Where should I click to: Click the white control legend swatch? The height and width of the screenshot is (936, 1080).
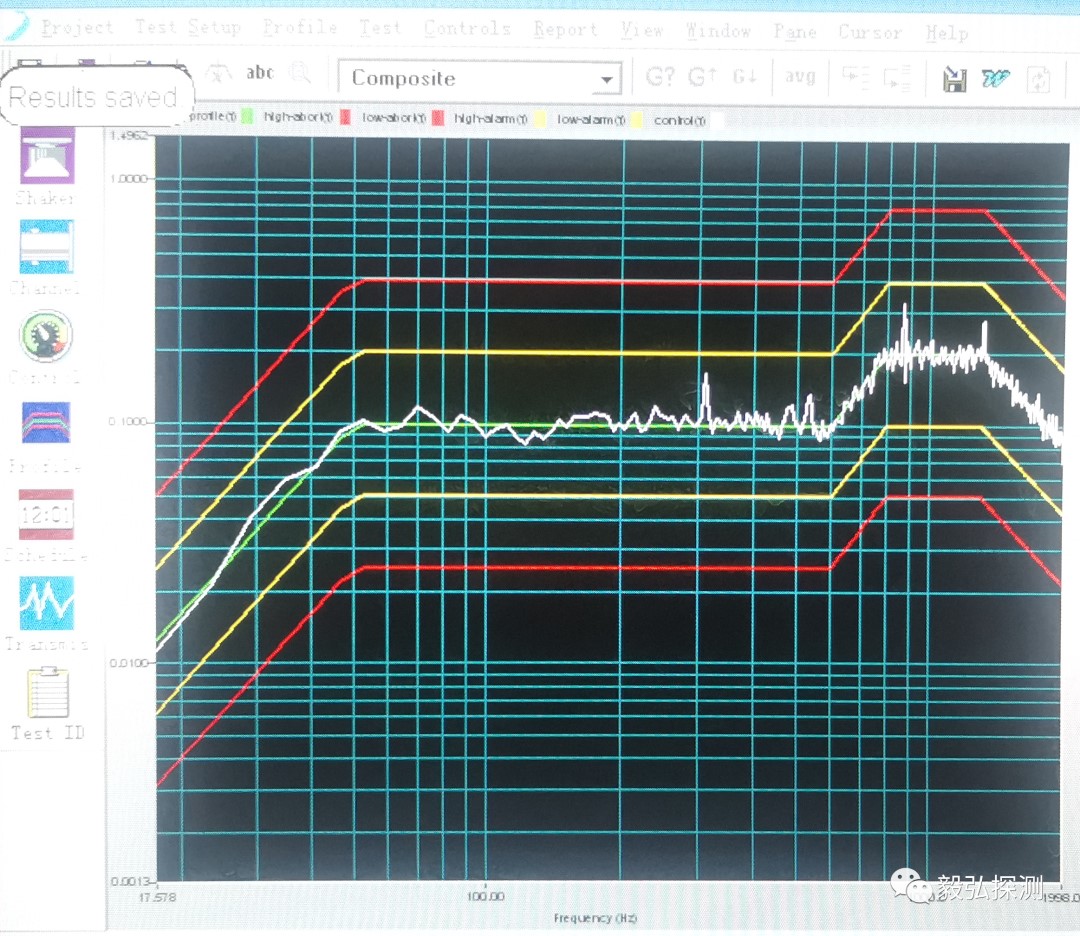tap(716, 121)
